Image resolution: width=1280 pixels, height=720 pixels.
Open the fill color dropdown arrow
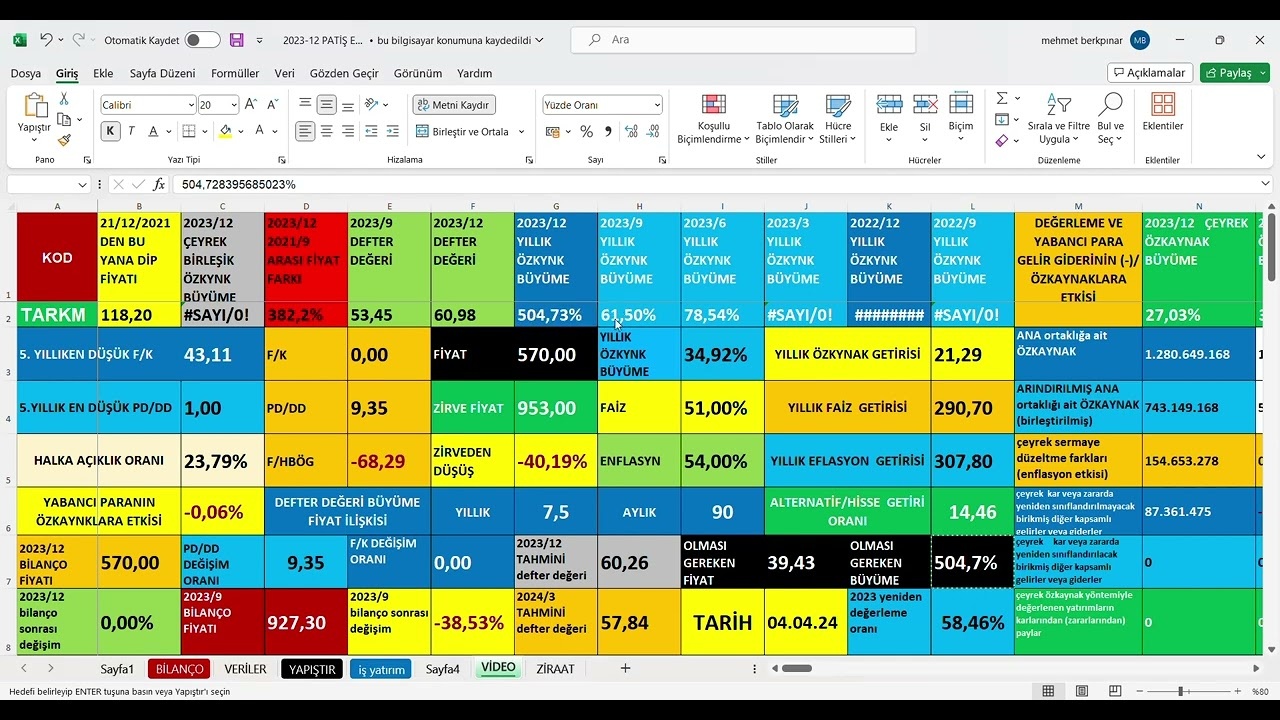point(241,132)
